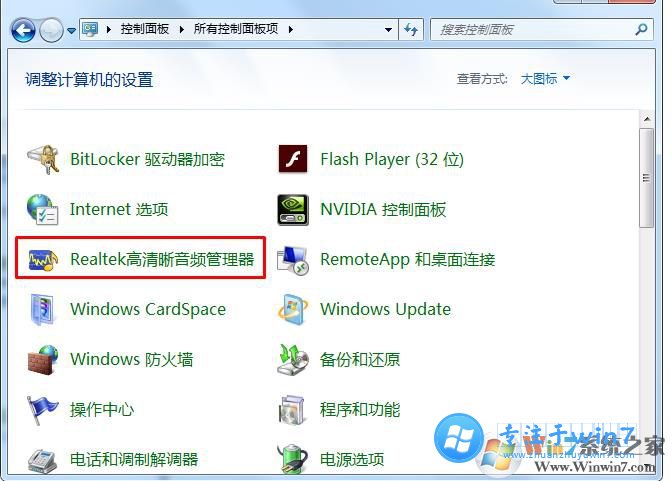The height and width of the screenshot is (481, 672).
Task: Expand the address bar history dropdown
Action: pos(388,30)
